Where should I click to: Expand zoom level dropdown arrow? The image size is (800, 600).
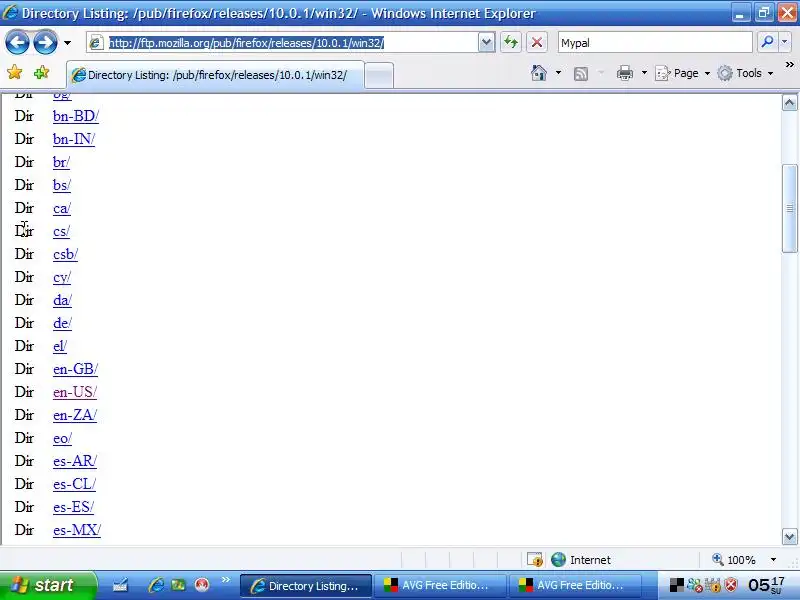773,560
